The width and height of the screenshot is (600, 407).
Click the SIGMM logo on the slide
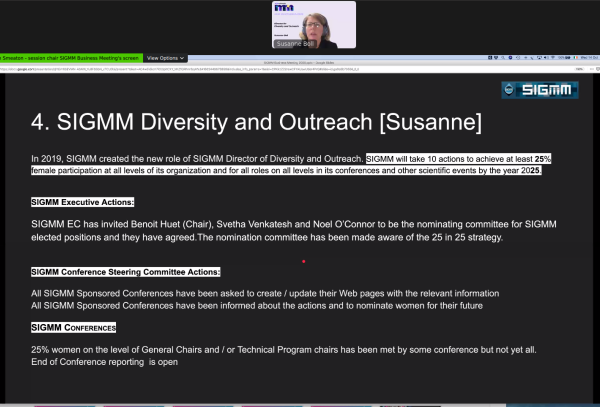[x=540, y=90]
